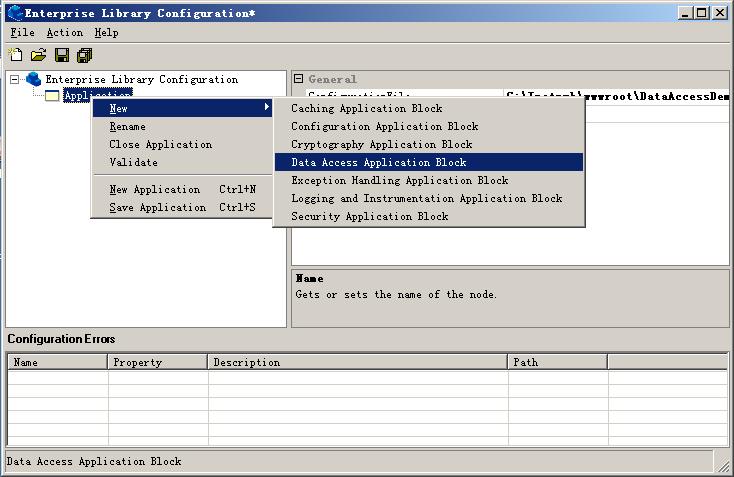Image resolution: width=734 pixels, height=477 pixels.
Task: Collapse the Enterprise Library Configuration tree node
Action: 15,79
